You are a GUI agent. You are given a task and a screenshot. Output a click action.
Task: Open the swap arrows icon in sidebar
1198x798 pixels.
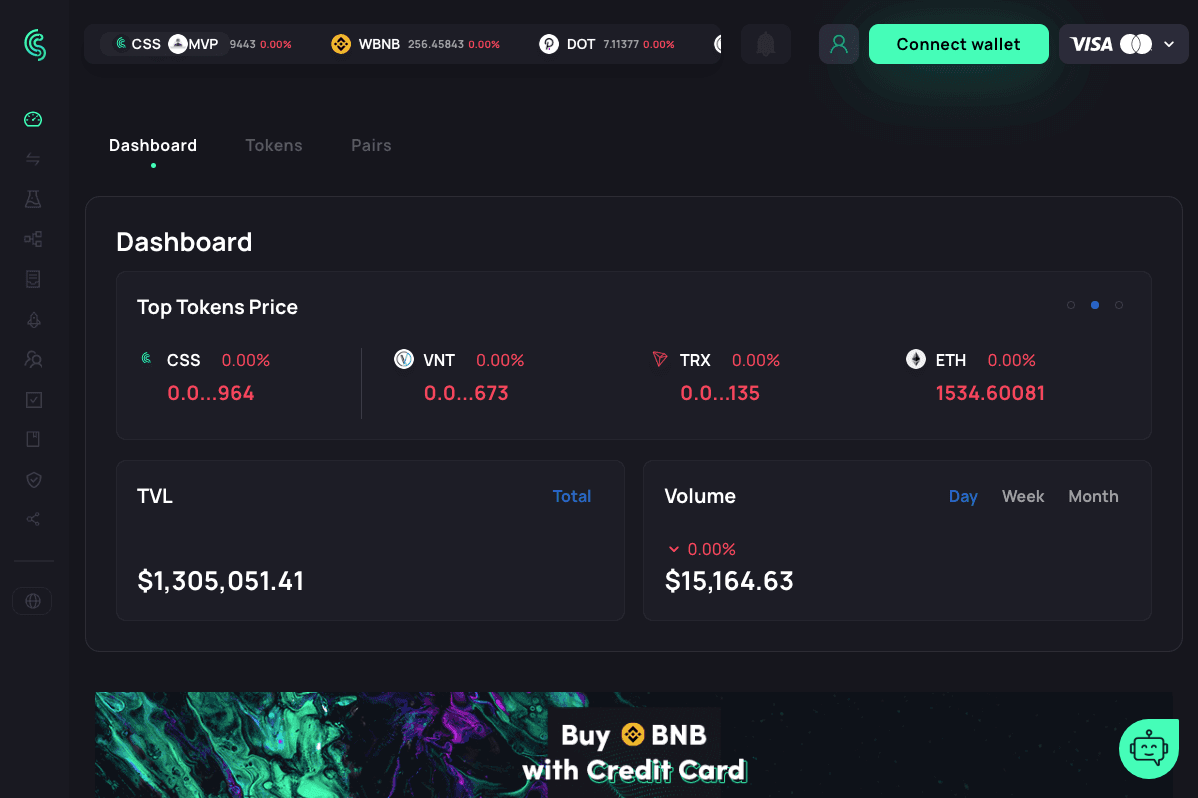[x=33, y=160]
